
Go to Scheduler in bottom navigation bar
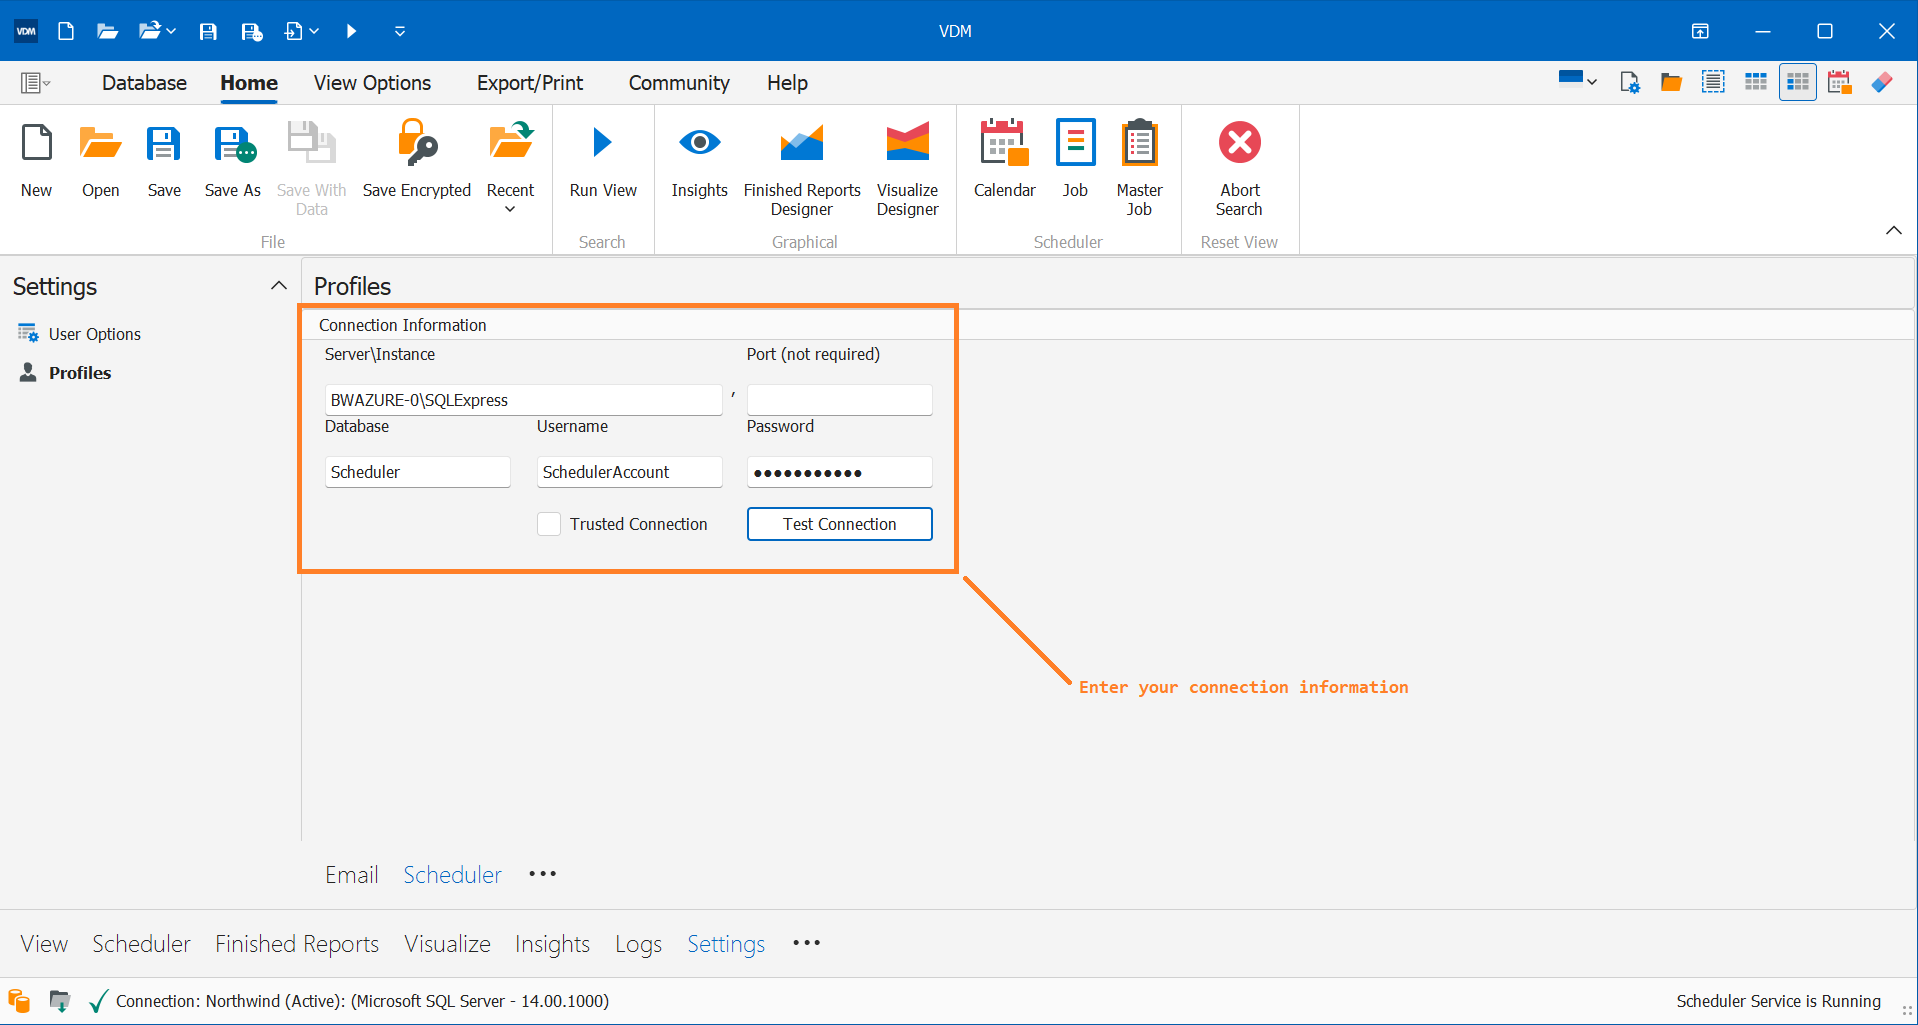click(x=141, y=944)
